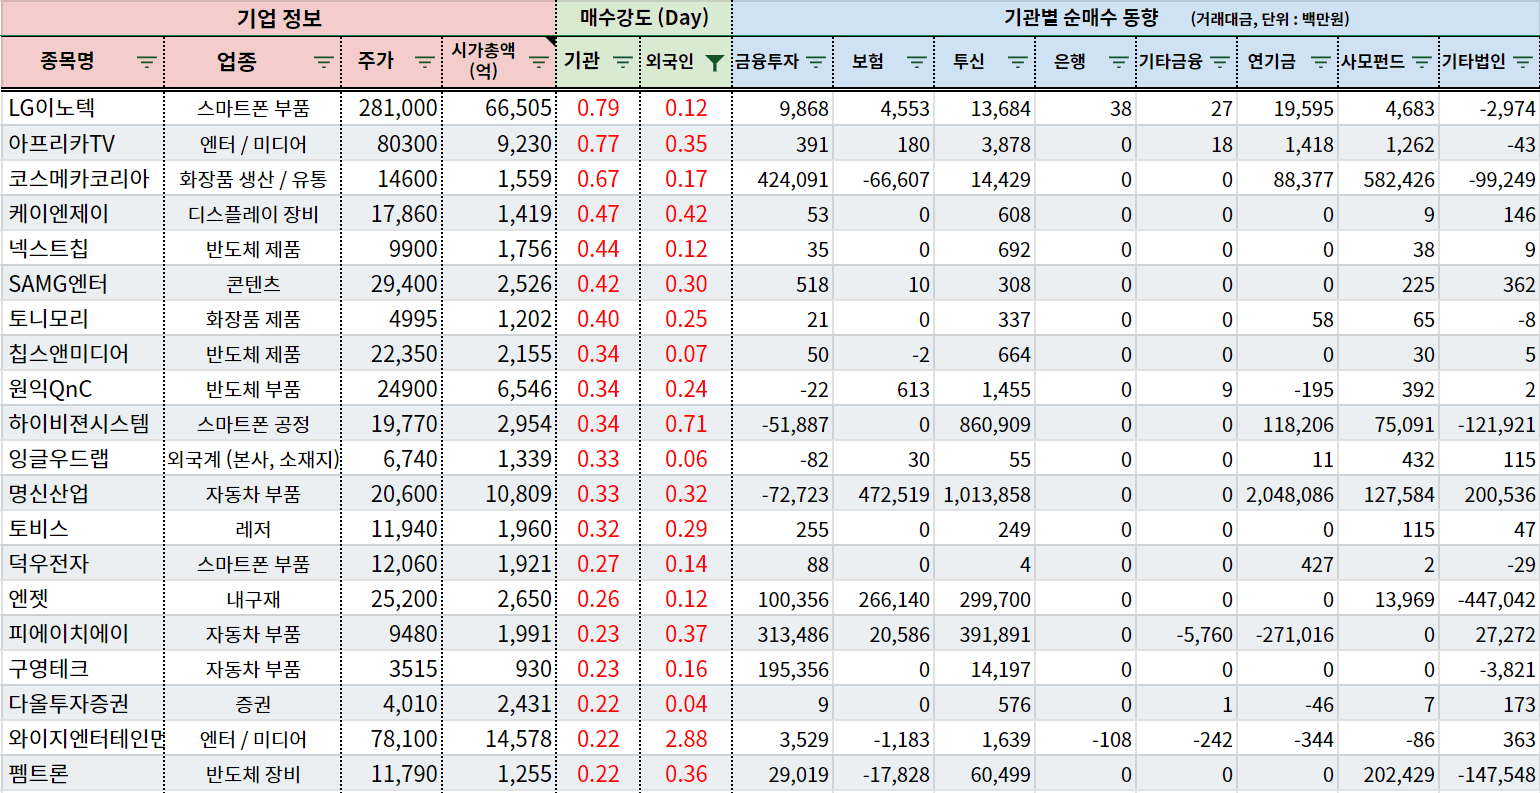Select the 구영테크 stock name cell

[x=82, y=669]
